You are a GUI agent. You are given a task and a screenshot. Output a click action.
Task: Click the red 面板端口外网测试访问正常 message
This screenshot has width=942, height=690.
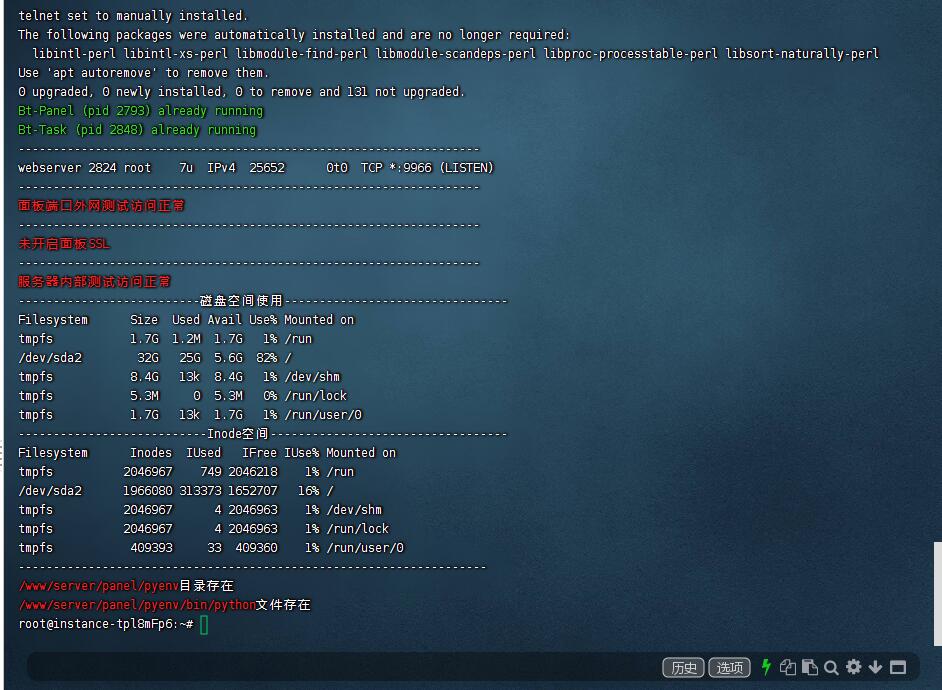[x=101, y=206]
